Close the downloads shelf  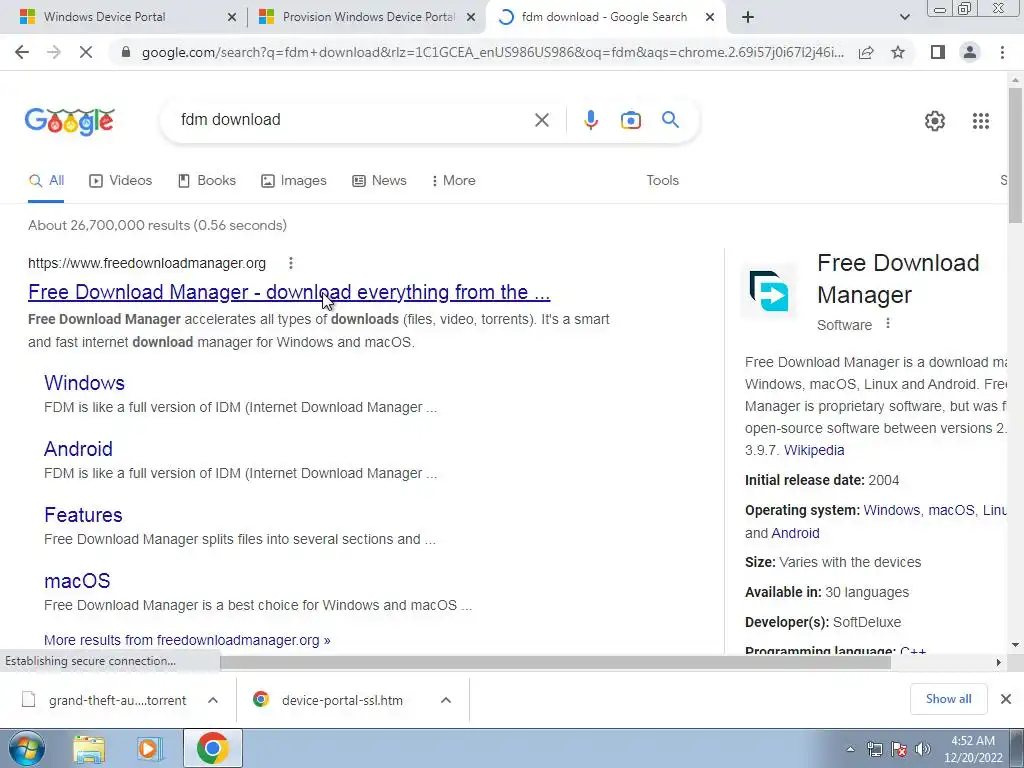click(1006, 699)
